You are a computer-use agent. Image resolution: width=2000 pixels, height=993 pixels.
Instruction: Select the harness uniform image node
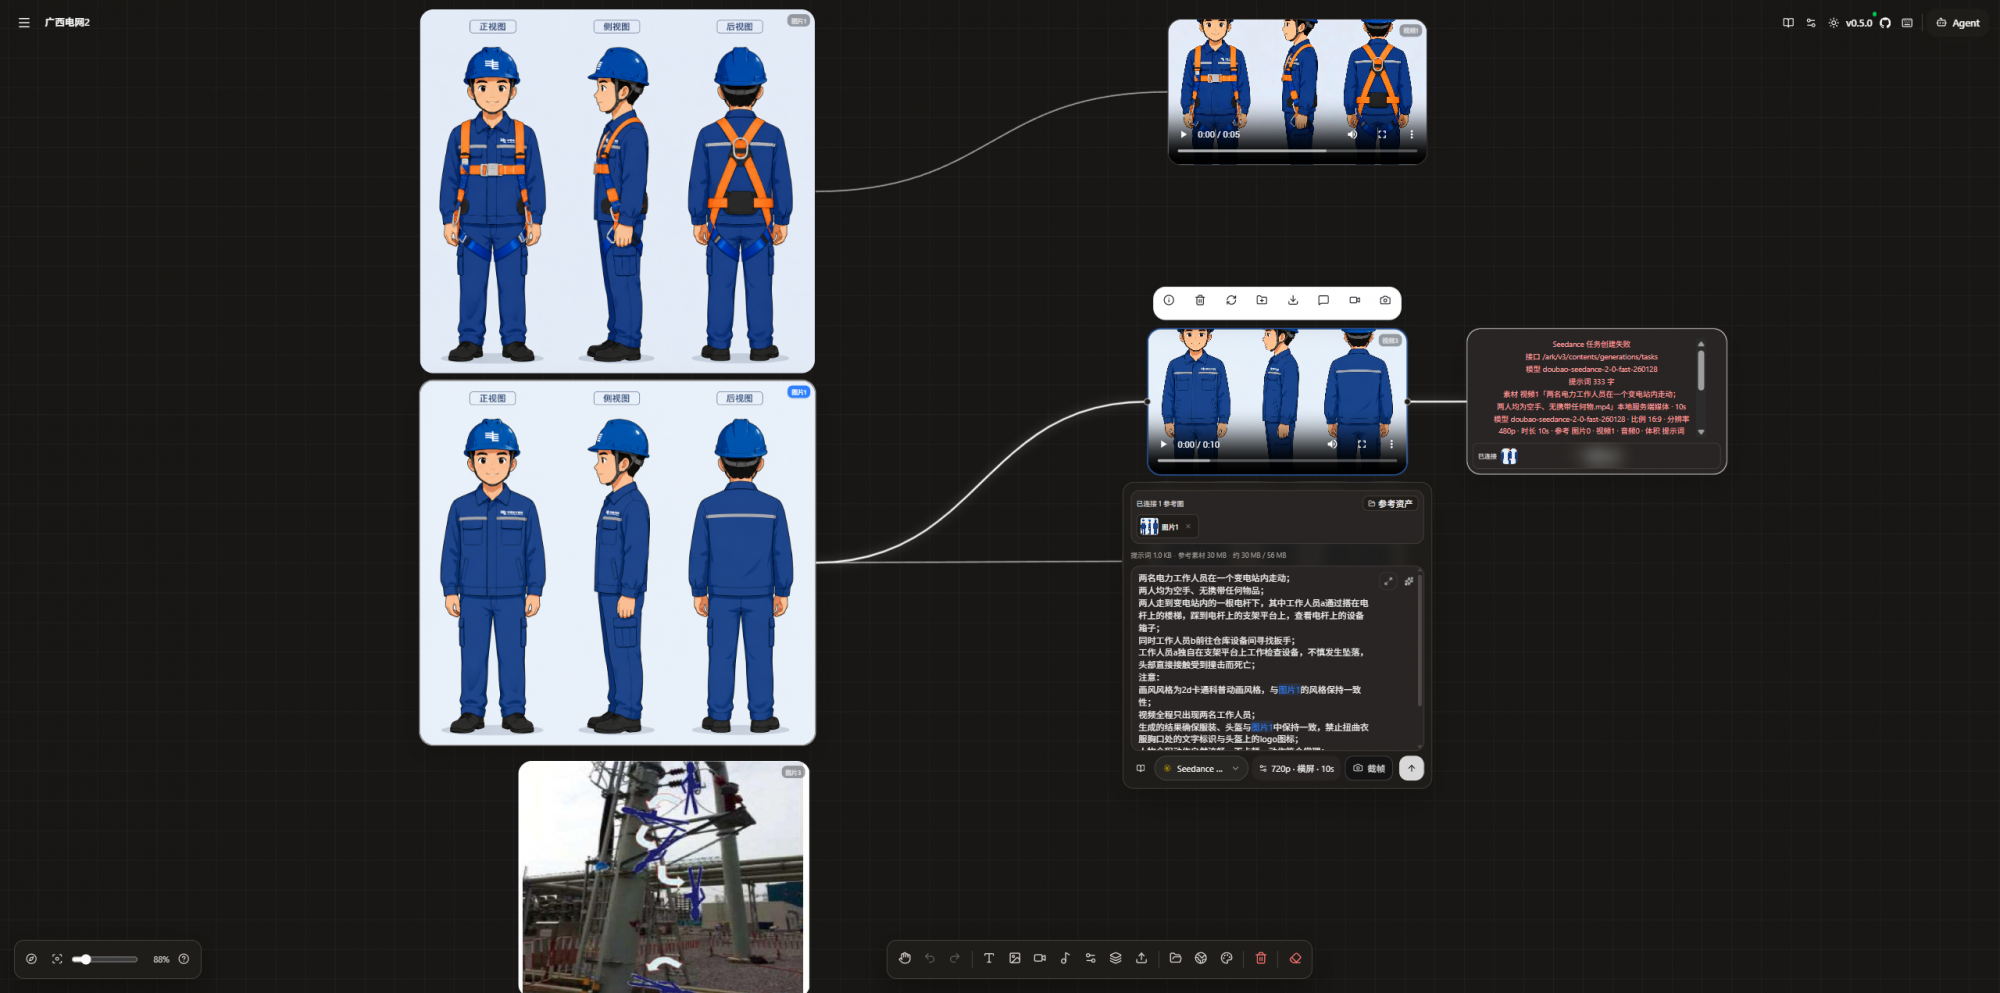pos(617,191)
